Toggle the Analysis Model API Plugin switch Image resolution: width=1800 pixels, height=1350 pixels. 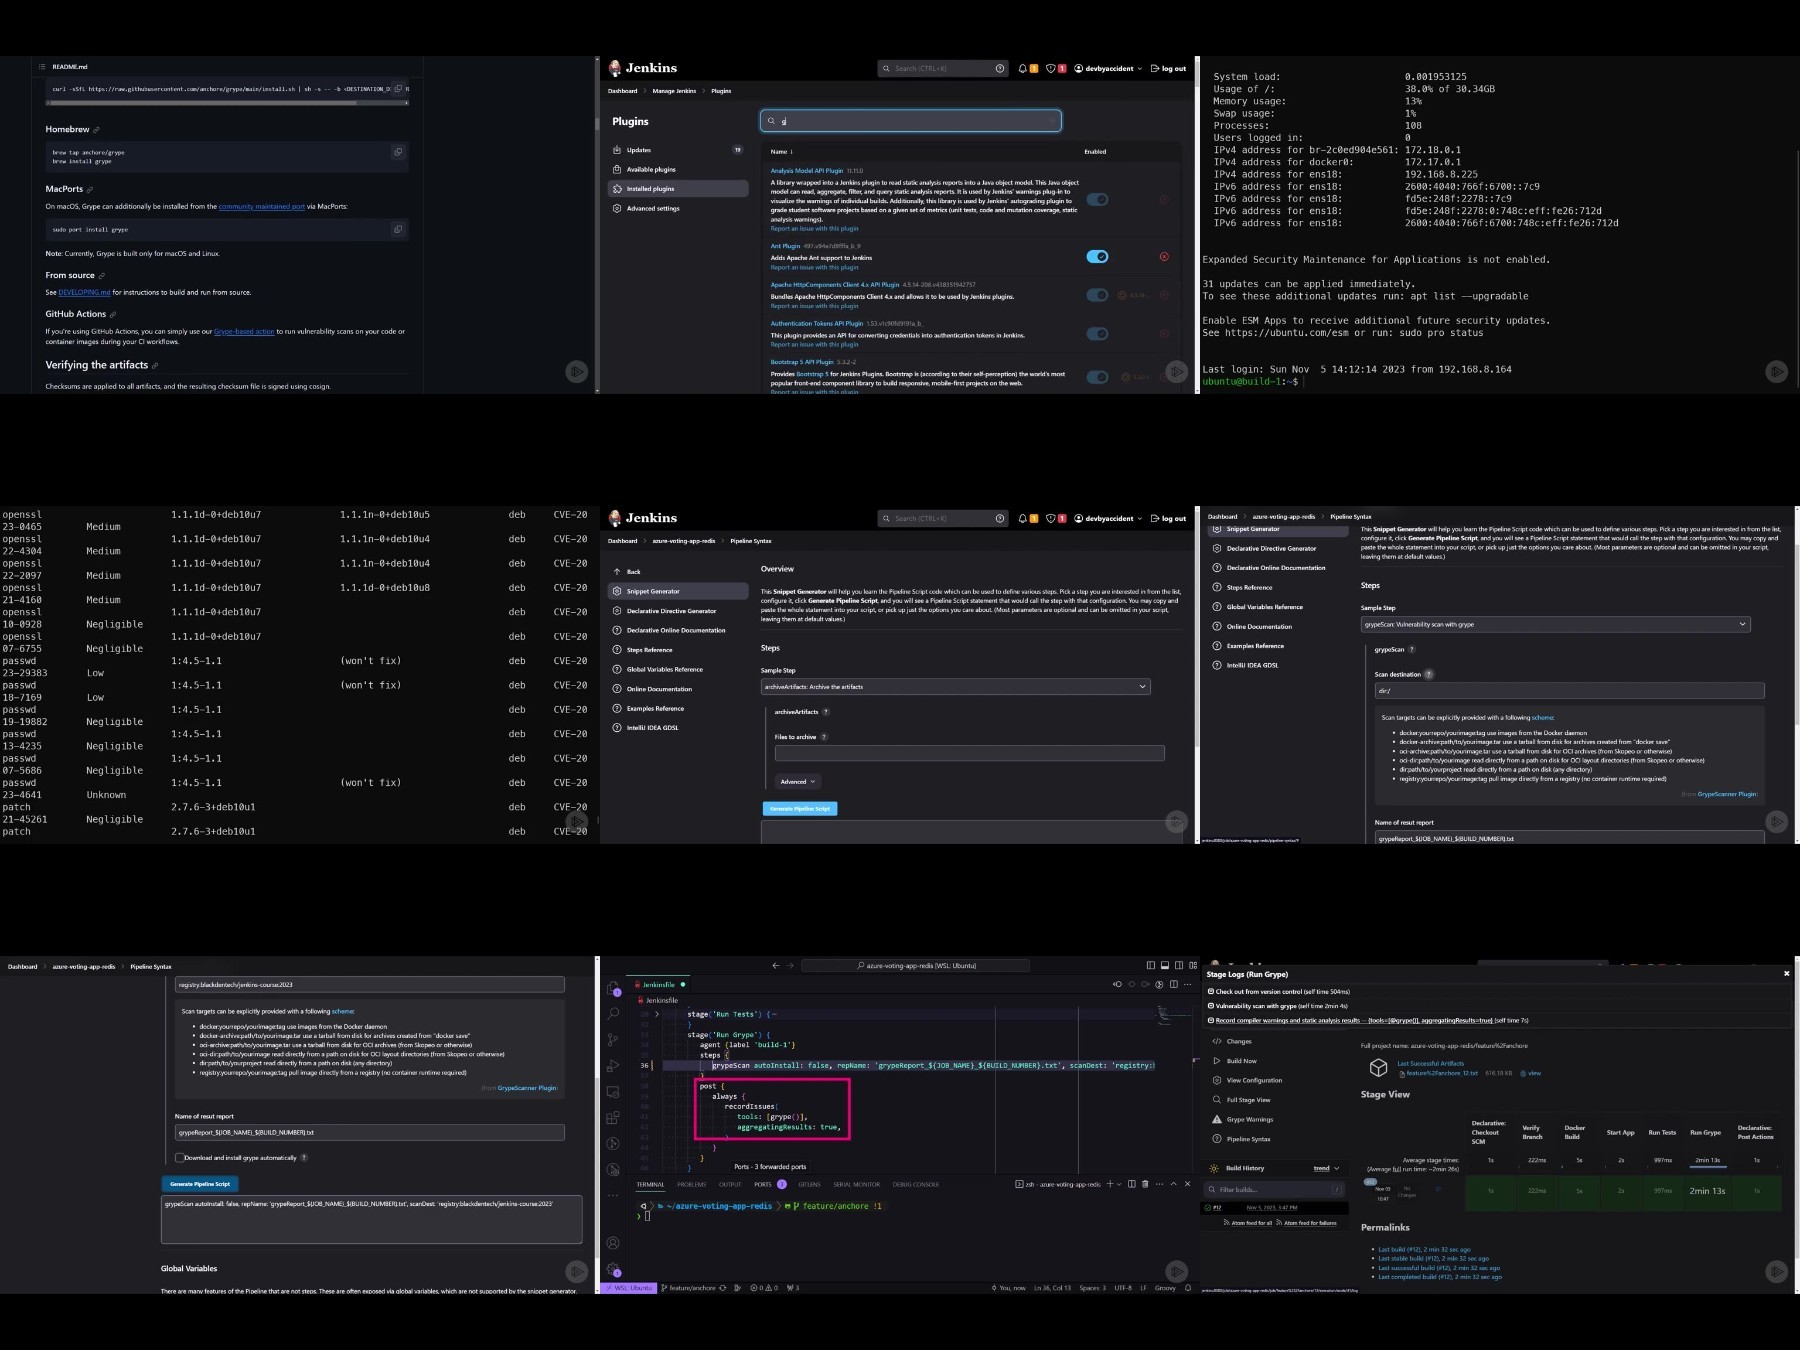tap(1097, 199)
